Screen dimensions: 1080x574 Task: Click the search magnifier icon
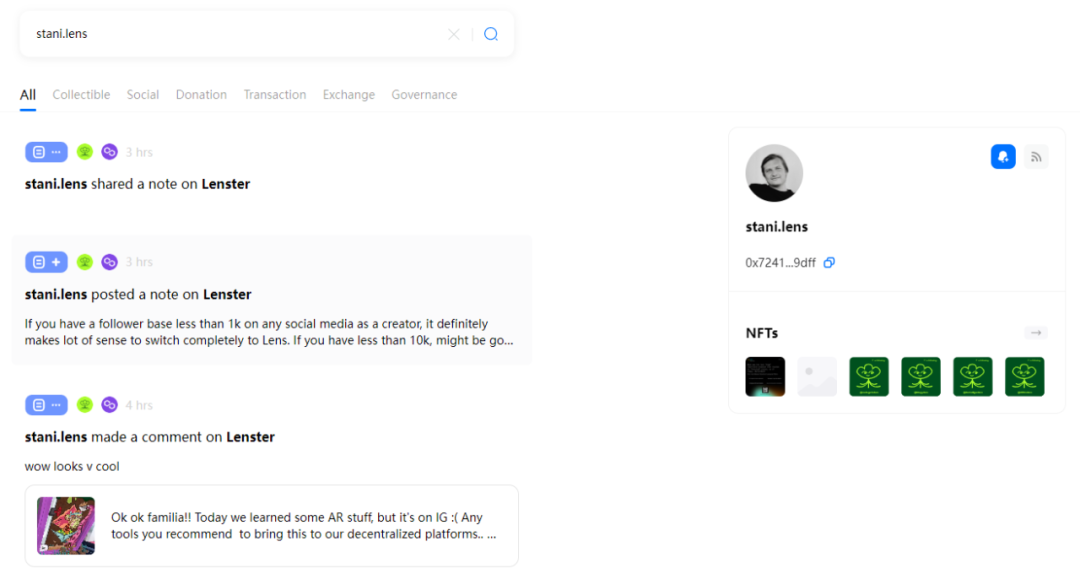[491, 34]
